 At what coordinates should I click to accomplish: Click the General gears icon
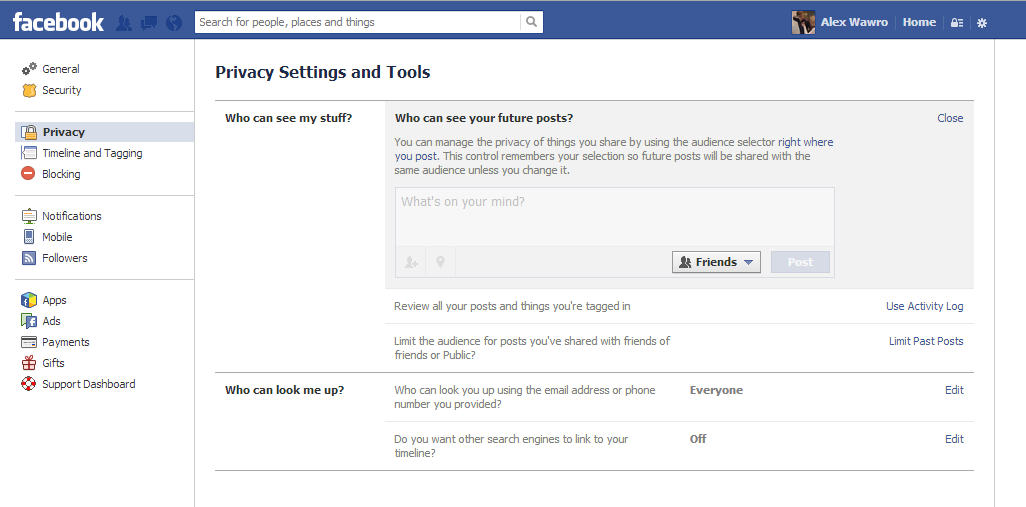click(29, 69)
